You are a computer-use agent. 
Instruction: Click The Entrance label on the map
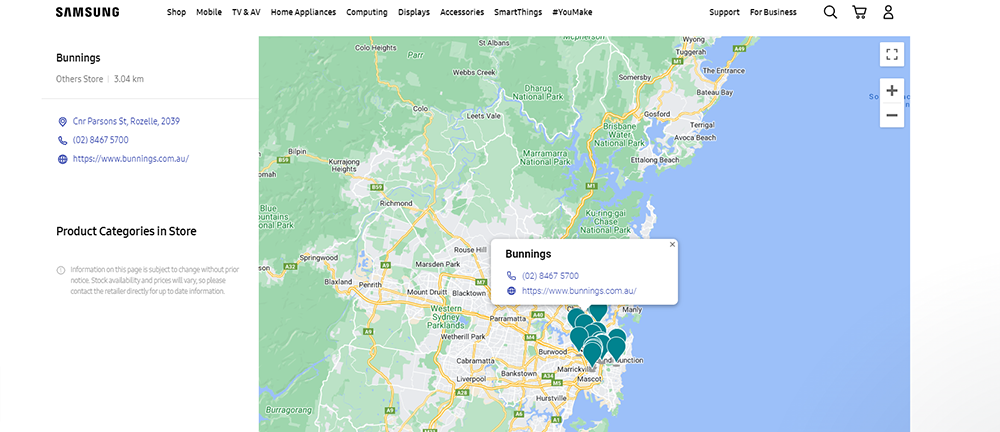(x=723, y=71)
